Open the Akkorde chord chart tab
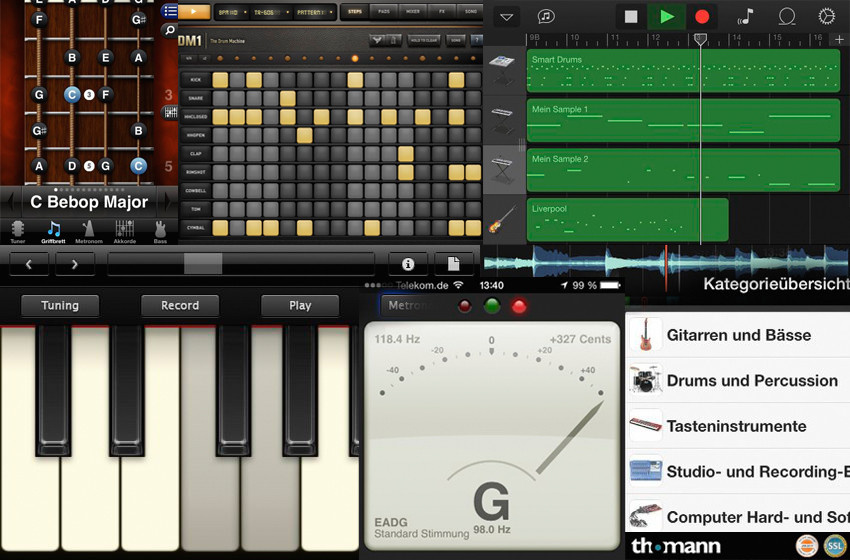850x560 pixels. click(x=125, y=232)
